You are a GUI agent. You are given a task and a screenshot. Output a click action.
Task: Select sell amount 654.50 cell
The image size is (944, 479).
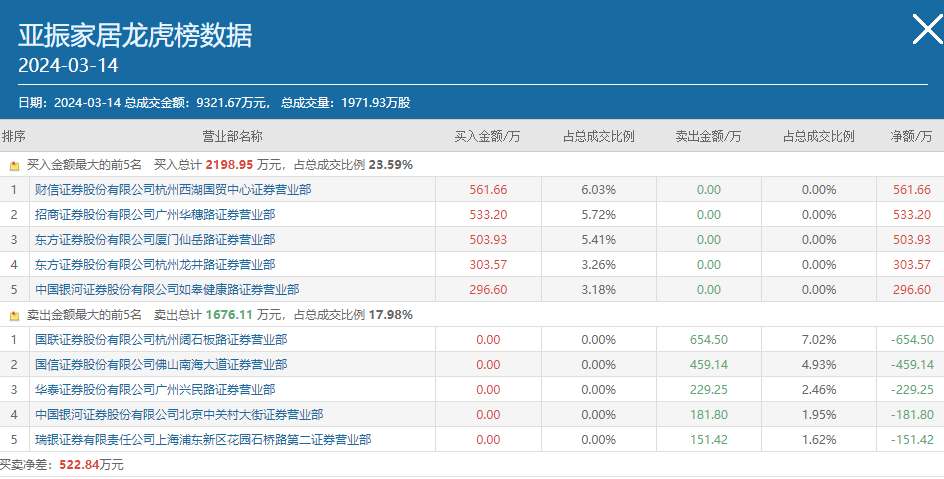click(709, 340)
